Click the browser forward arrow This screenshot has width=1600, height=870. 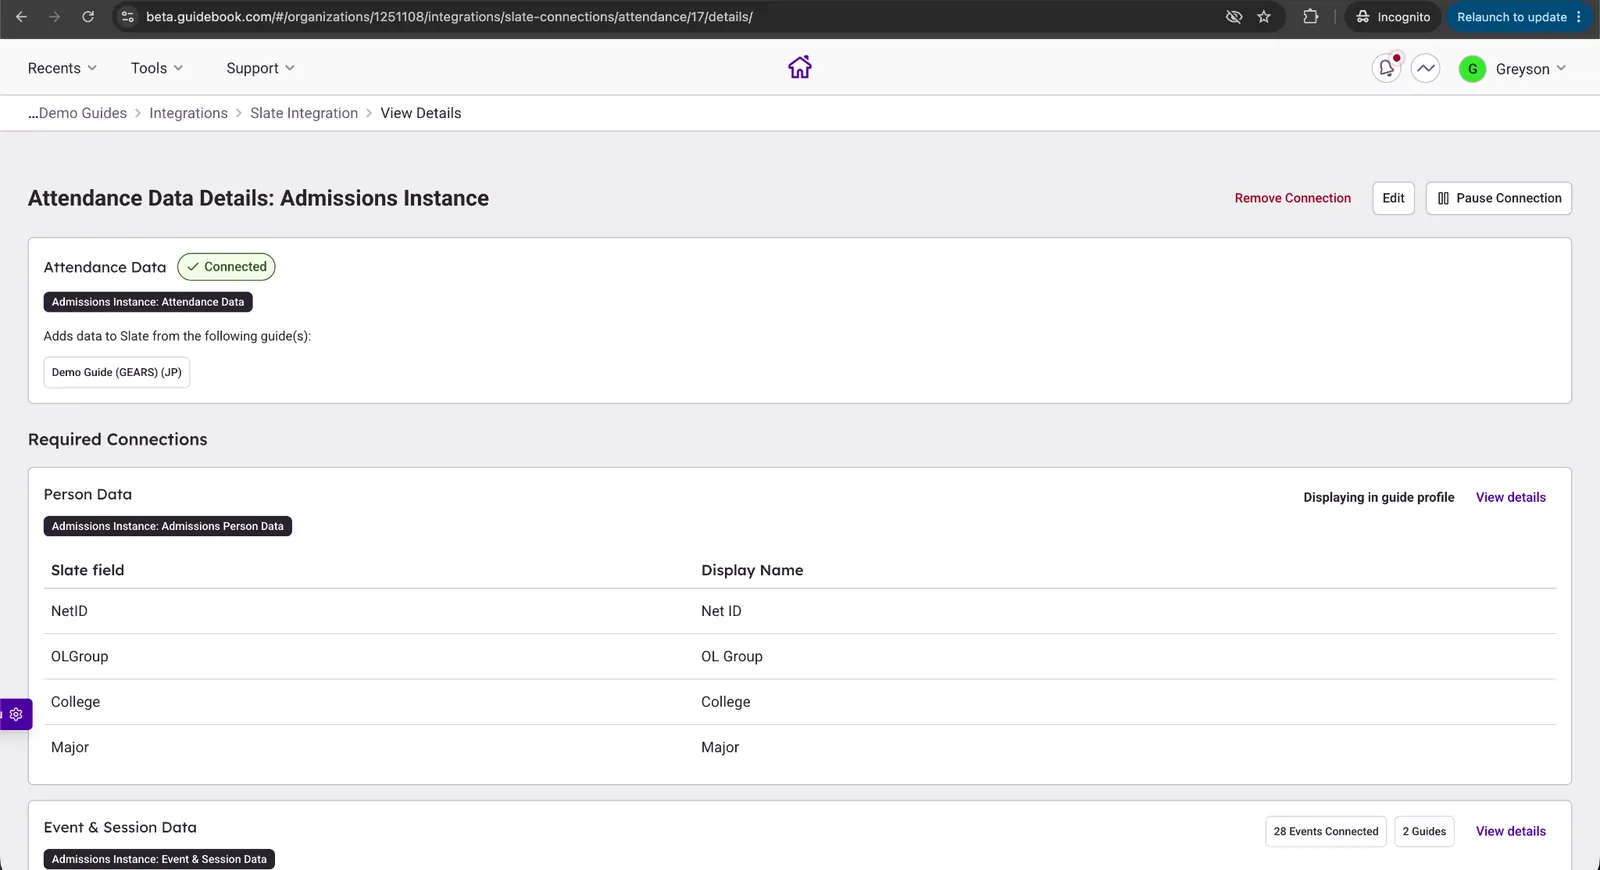pos(55,17)
